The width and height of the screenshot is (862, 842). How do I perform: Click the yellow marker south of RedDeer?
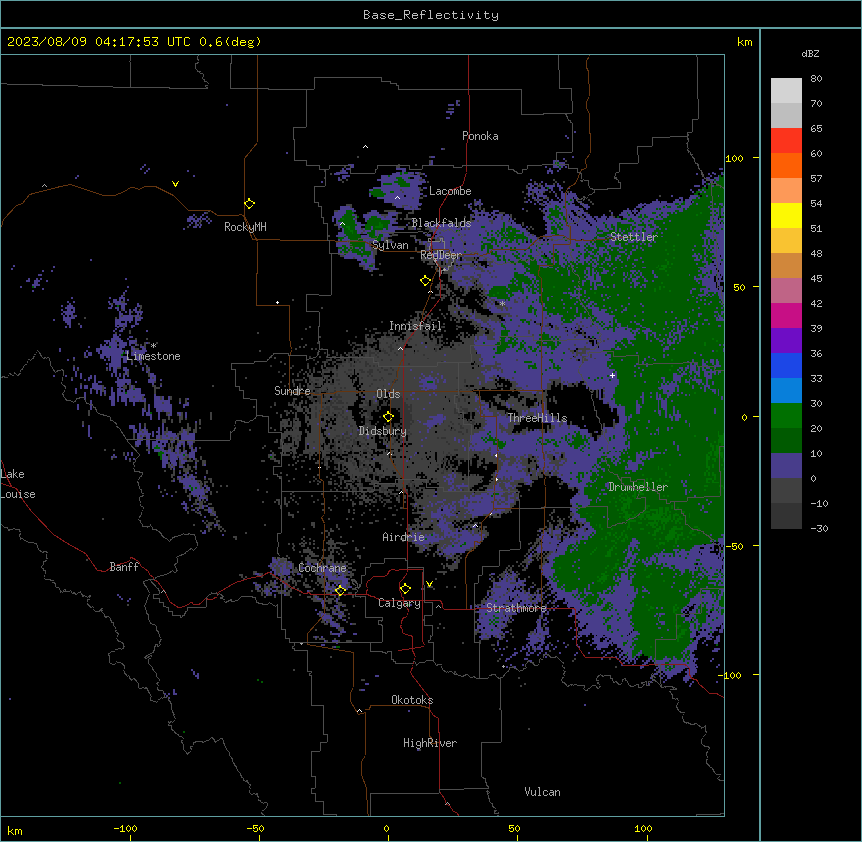coord(426,281)
